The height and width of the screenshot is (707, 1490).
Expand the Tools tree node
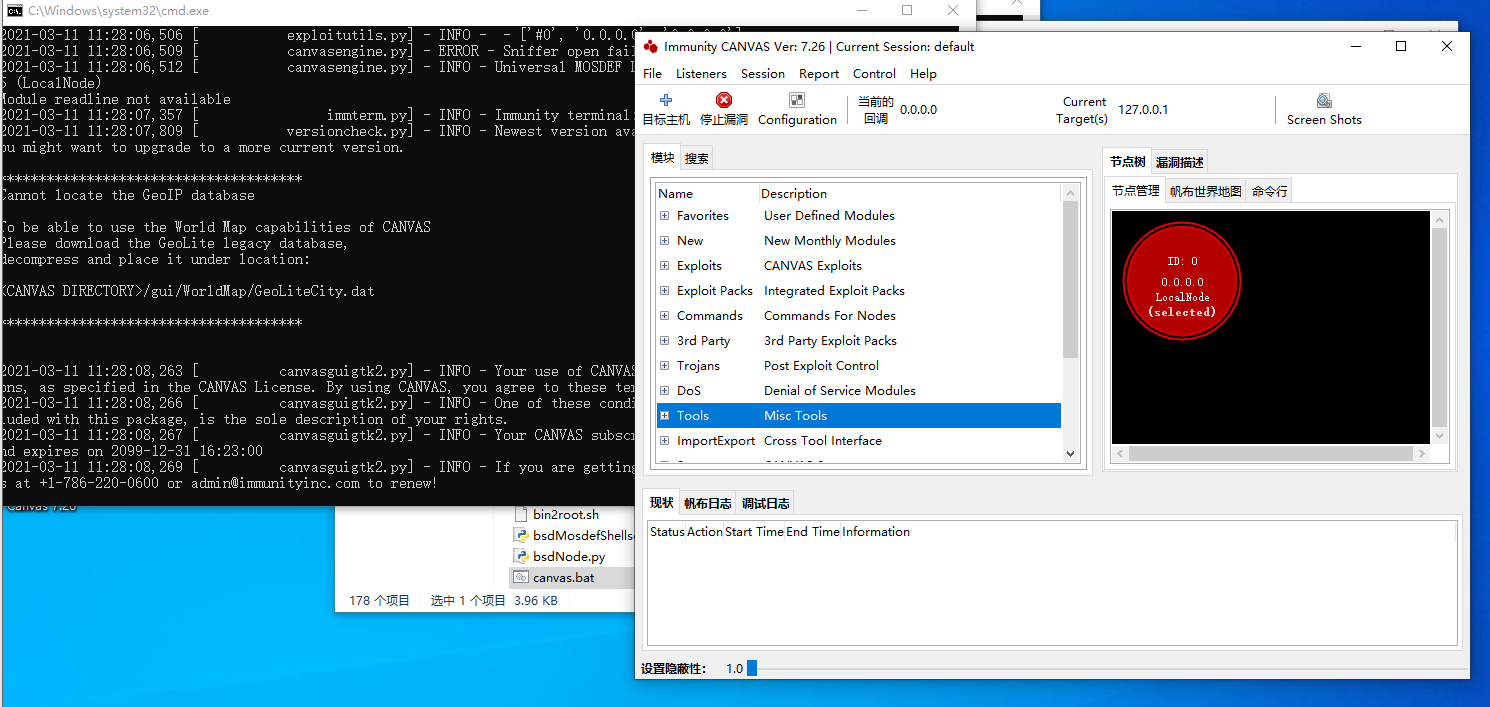(x=664, y=415)
